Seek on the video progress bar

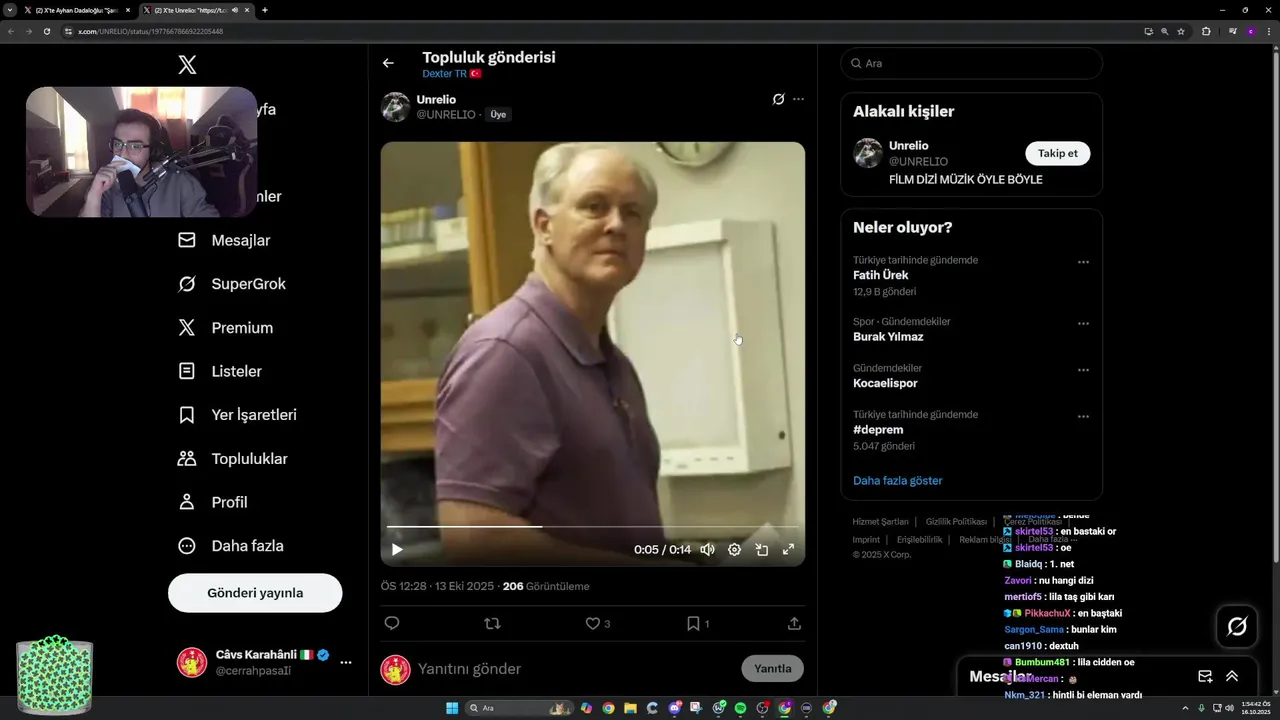[x=592, y=526]
